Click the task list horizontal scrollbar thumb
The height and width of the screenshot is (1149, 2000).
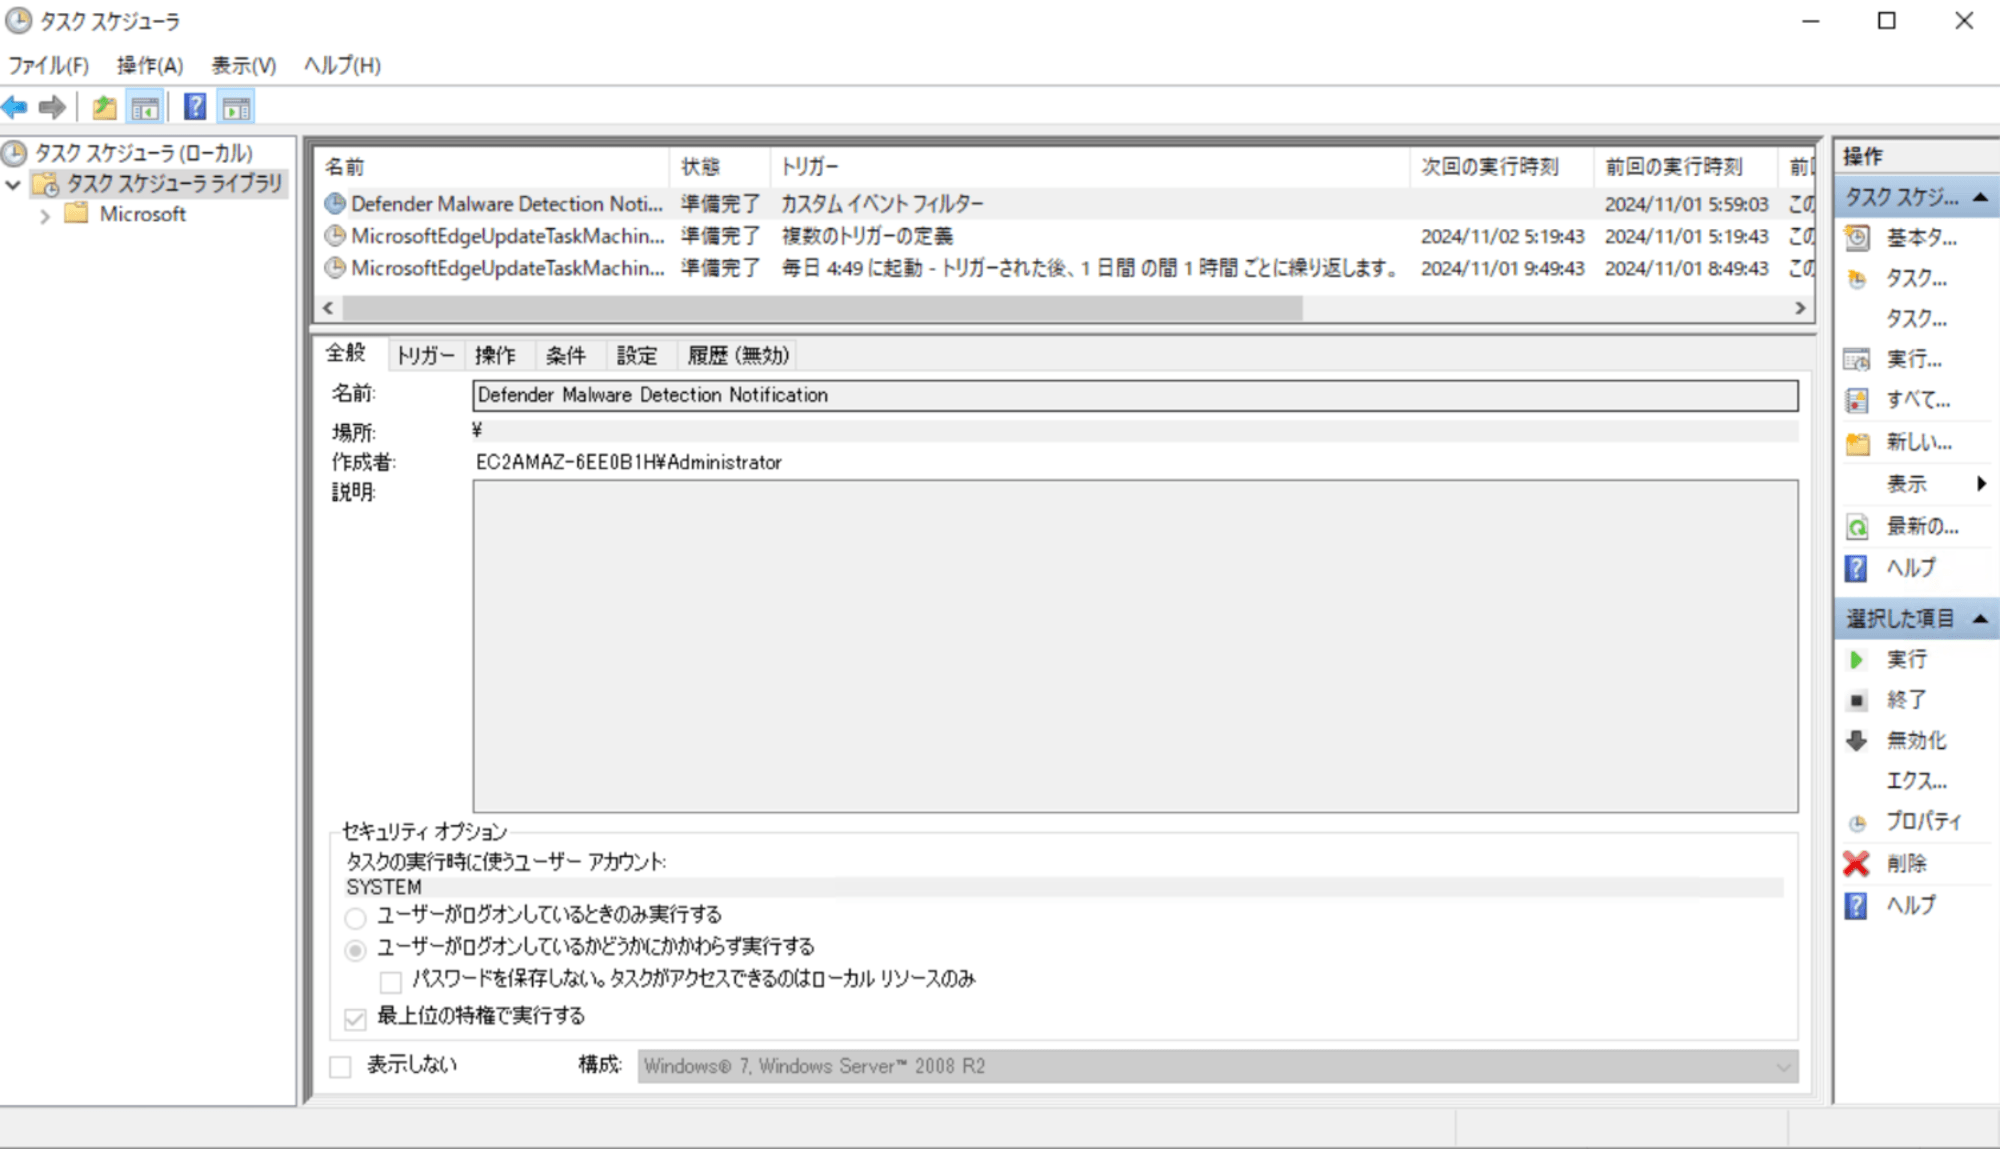(x=822, y=308)
